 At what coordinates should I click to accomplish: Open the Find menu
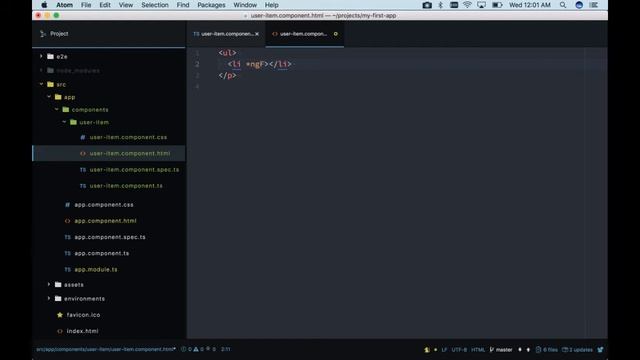pos(183,5)
